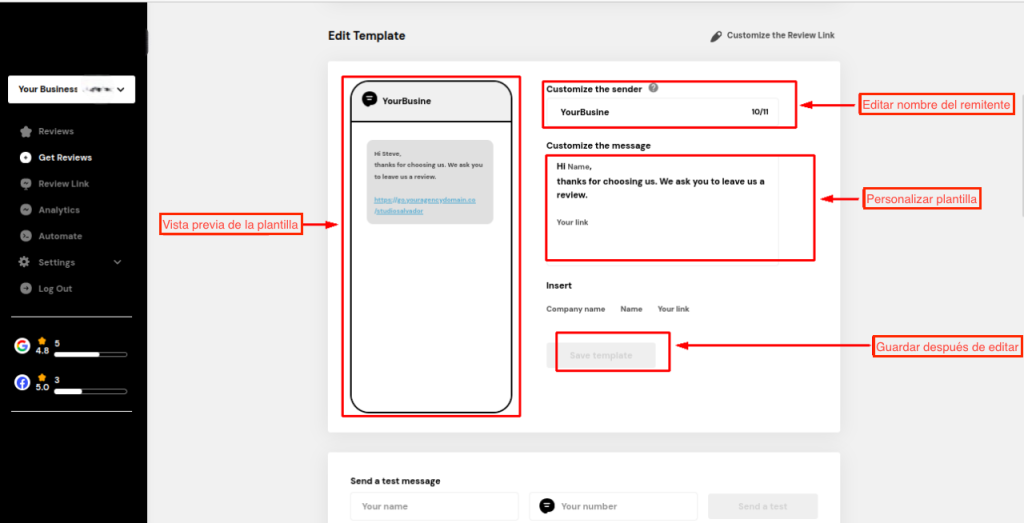This screenshot has height=523, width=1024.
Task: Click the Review Link chat icon
Action: pos(26,184)
